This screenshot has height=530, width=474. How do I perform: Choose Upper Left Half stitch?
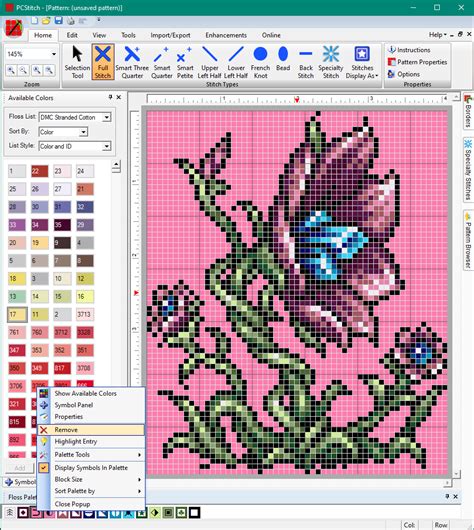coord(209,62)
